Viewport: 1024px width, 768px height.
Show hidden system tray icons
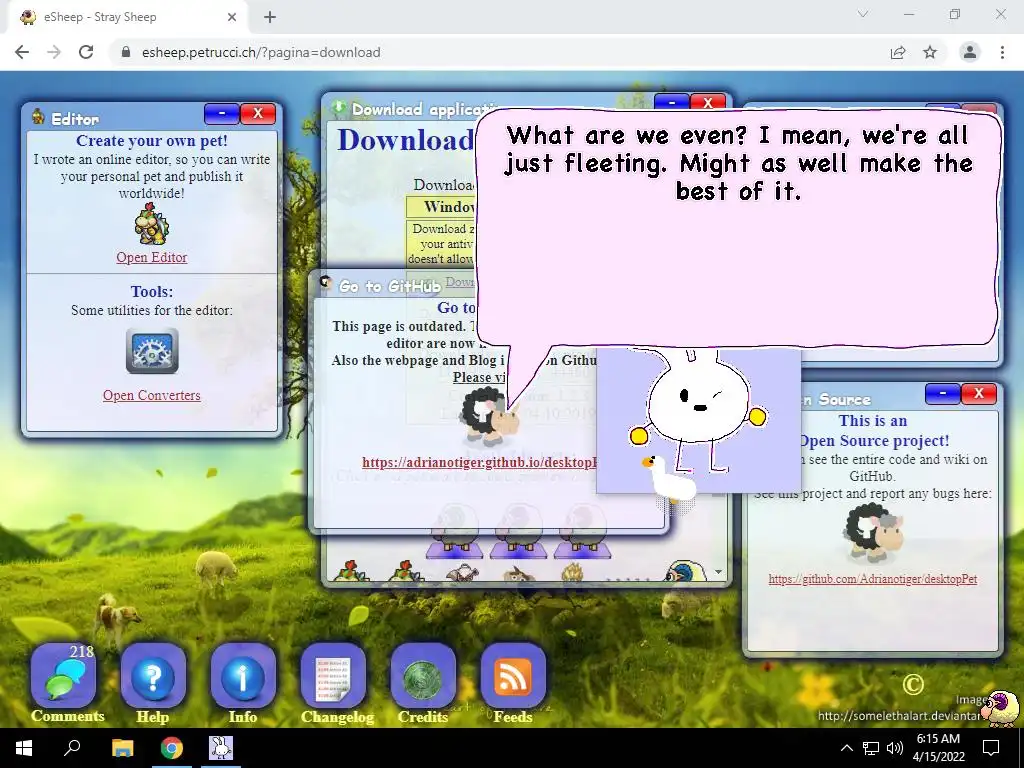click(846, 748)
